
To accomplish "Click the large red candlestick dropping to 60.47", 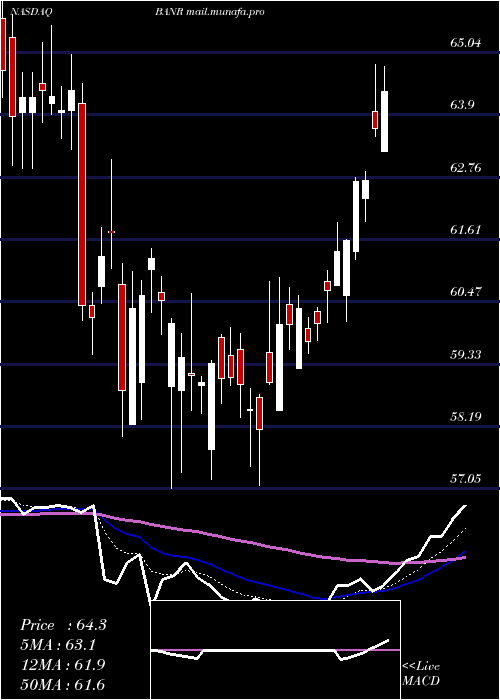I will (82, 204).
